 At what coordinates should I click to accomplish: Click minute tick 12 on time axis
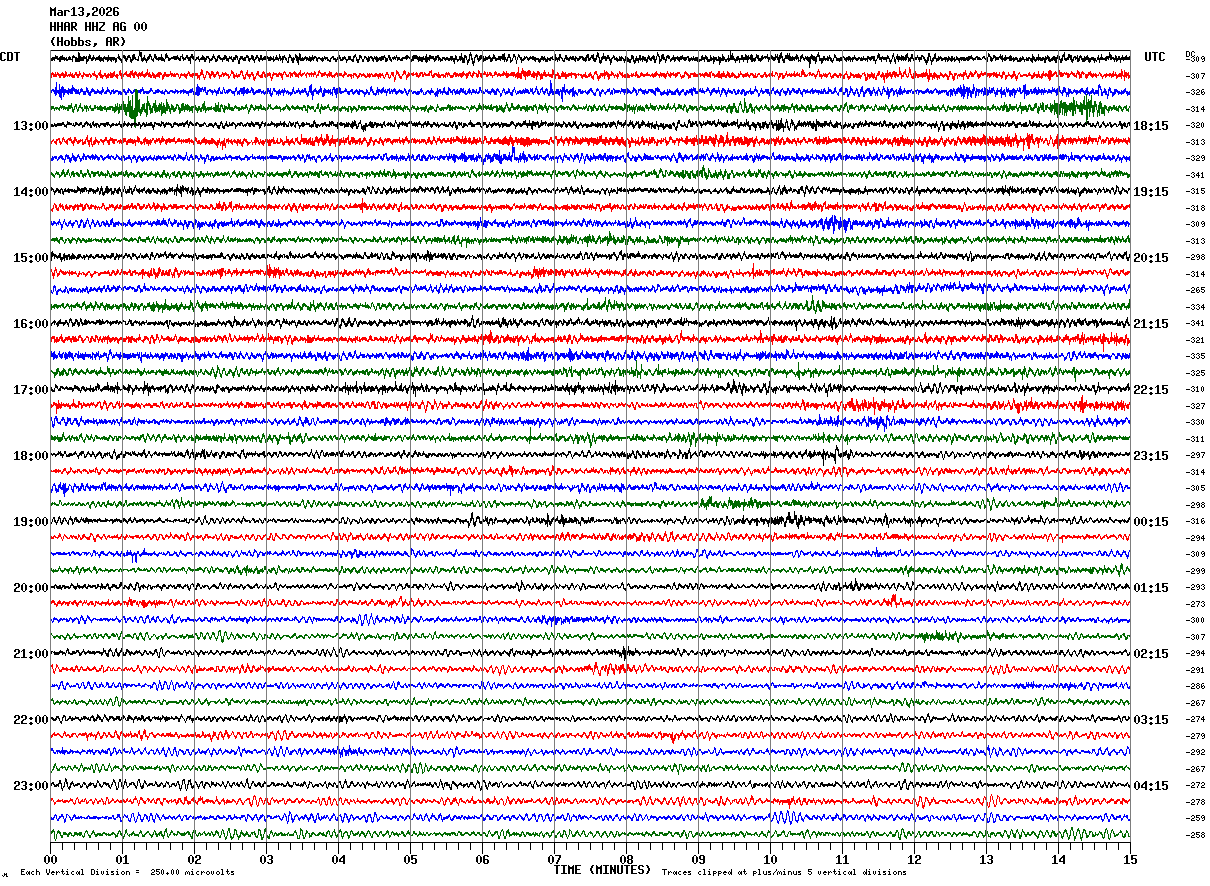914,859
